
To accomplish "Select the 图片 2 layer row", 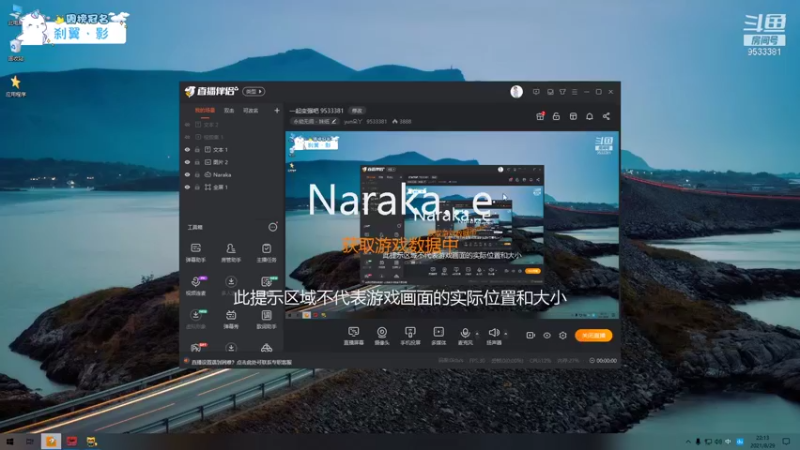I will (232, 162).
